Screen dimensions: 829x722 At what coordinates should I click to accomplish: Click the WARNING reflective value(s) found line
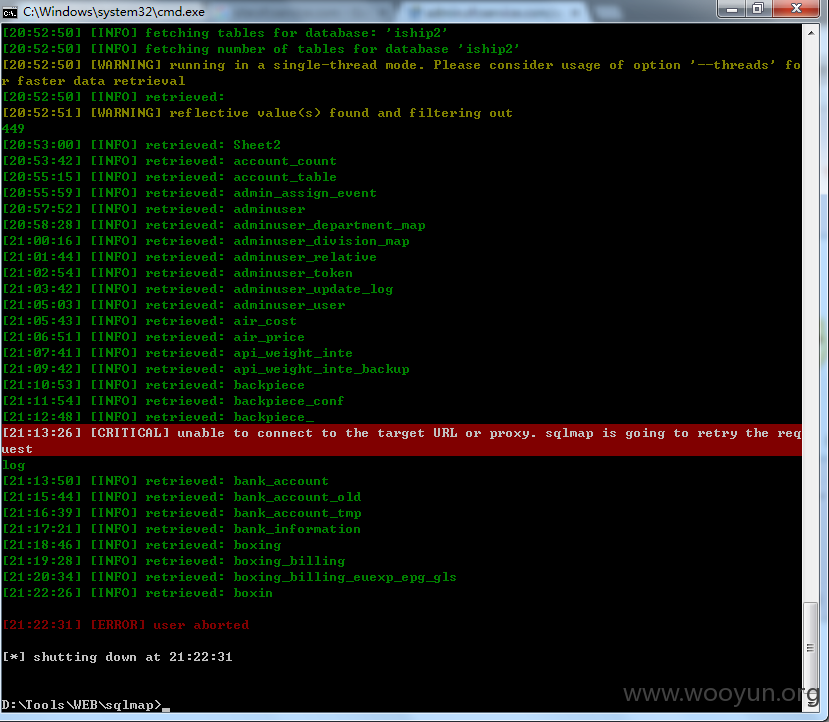[x=257, y=113]
